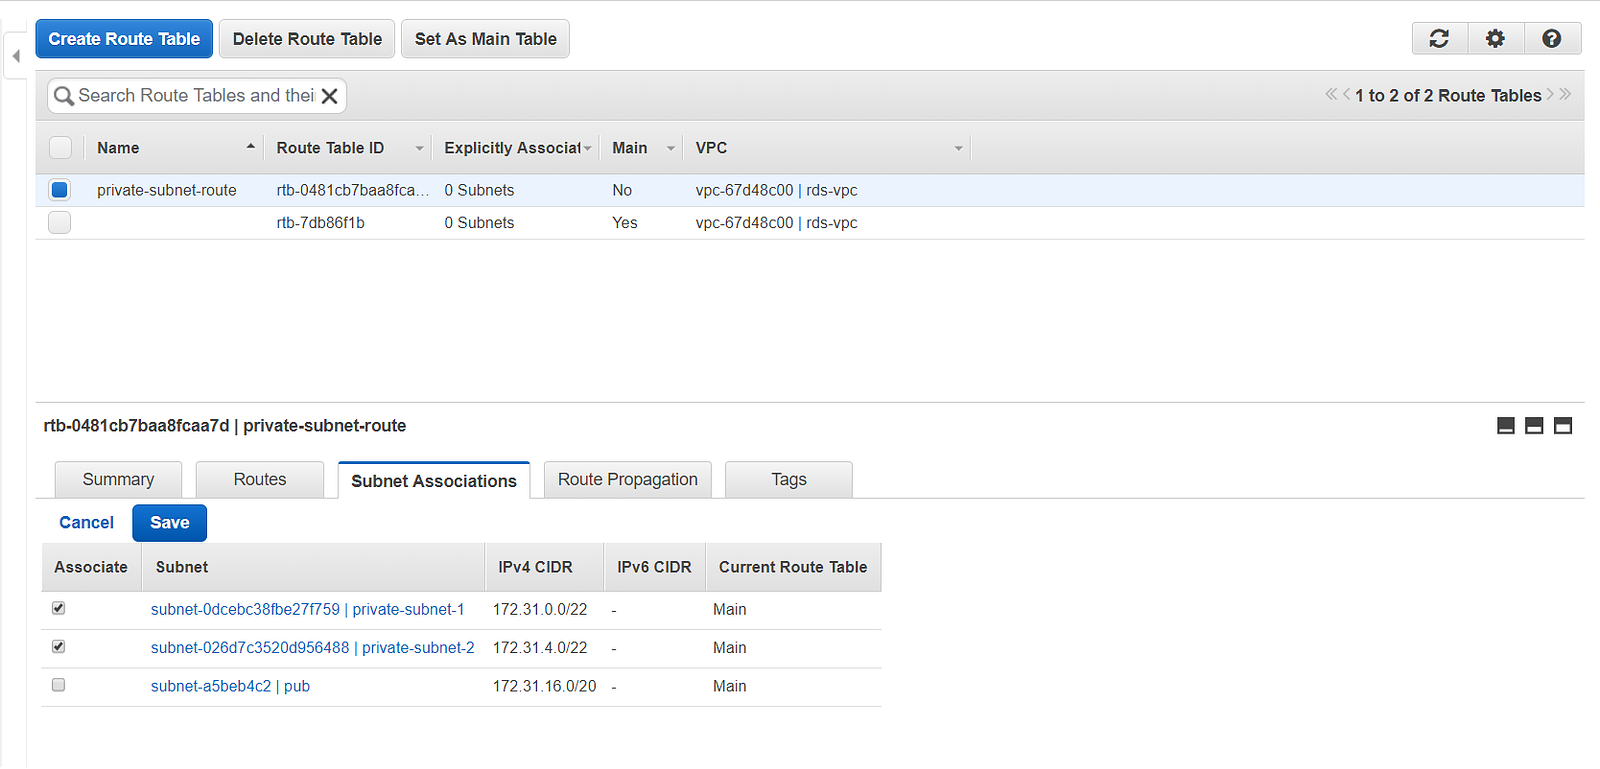The height and width of the screenshot is (769, 1600).
Task: Switch to the Route Propagation tab
Action: coord(627,480)
